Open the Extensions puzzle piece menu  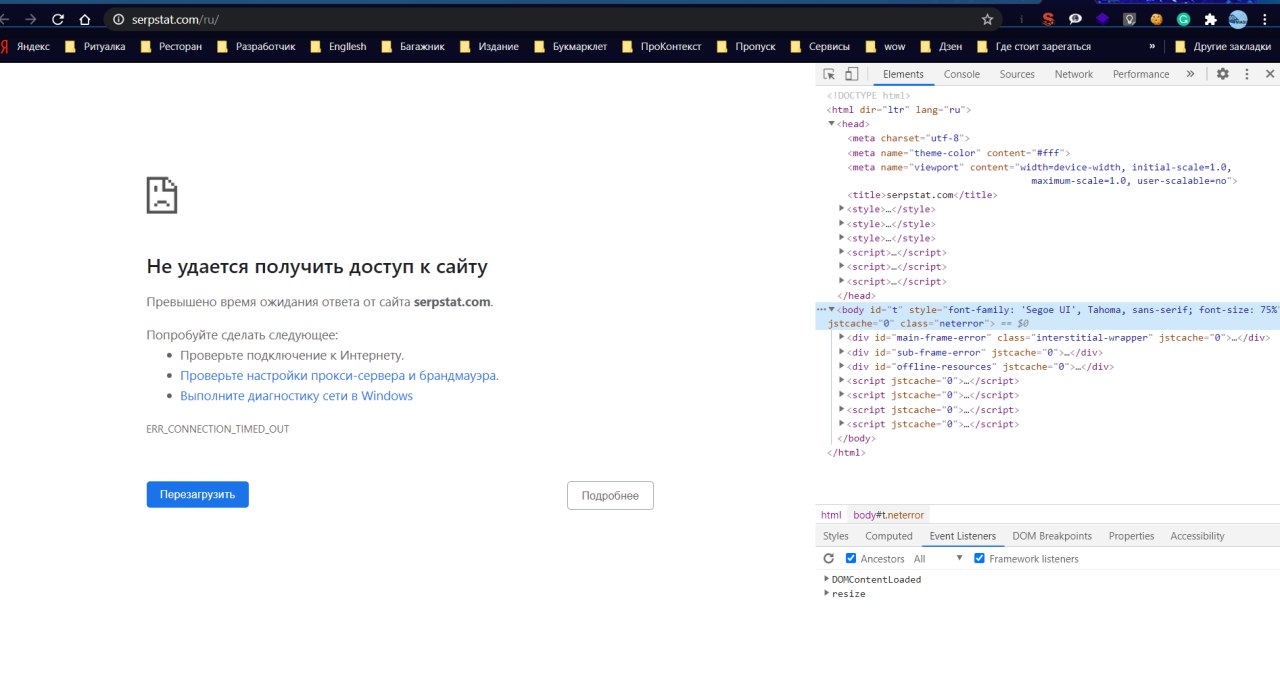(x=1210, y=19)
